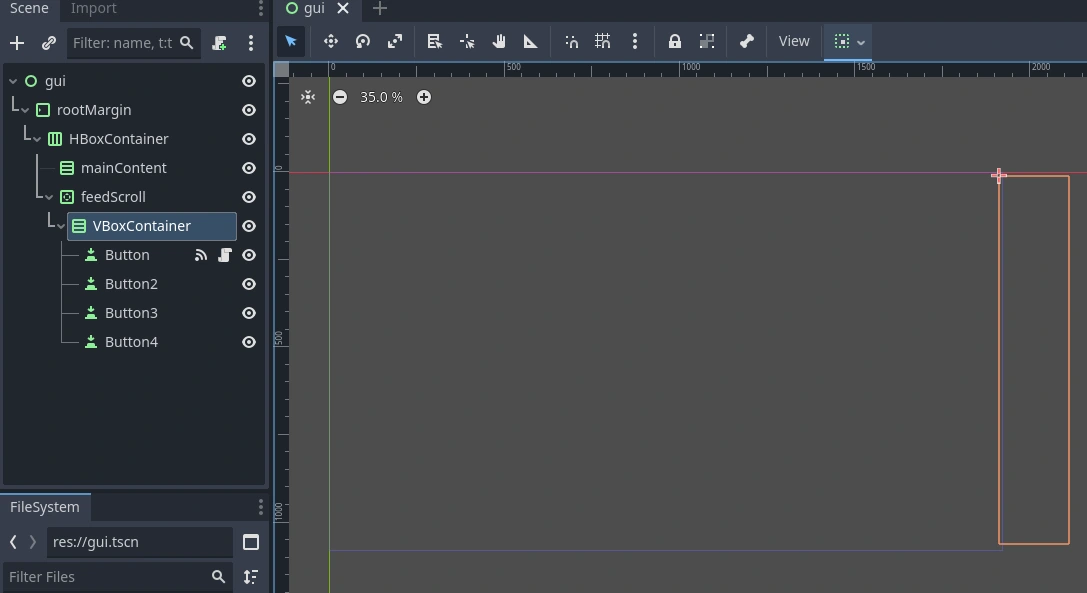
Task: Open the FileSystem tab
Action: [x=45, y=507]
